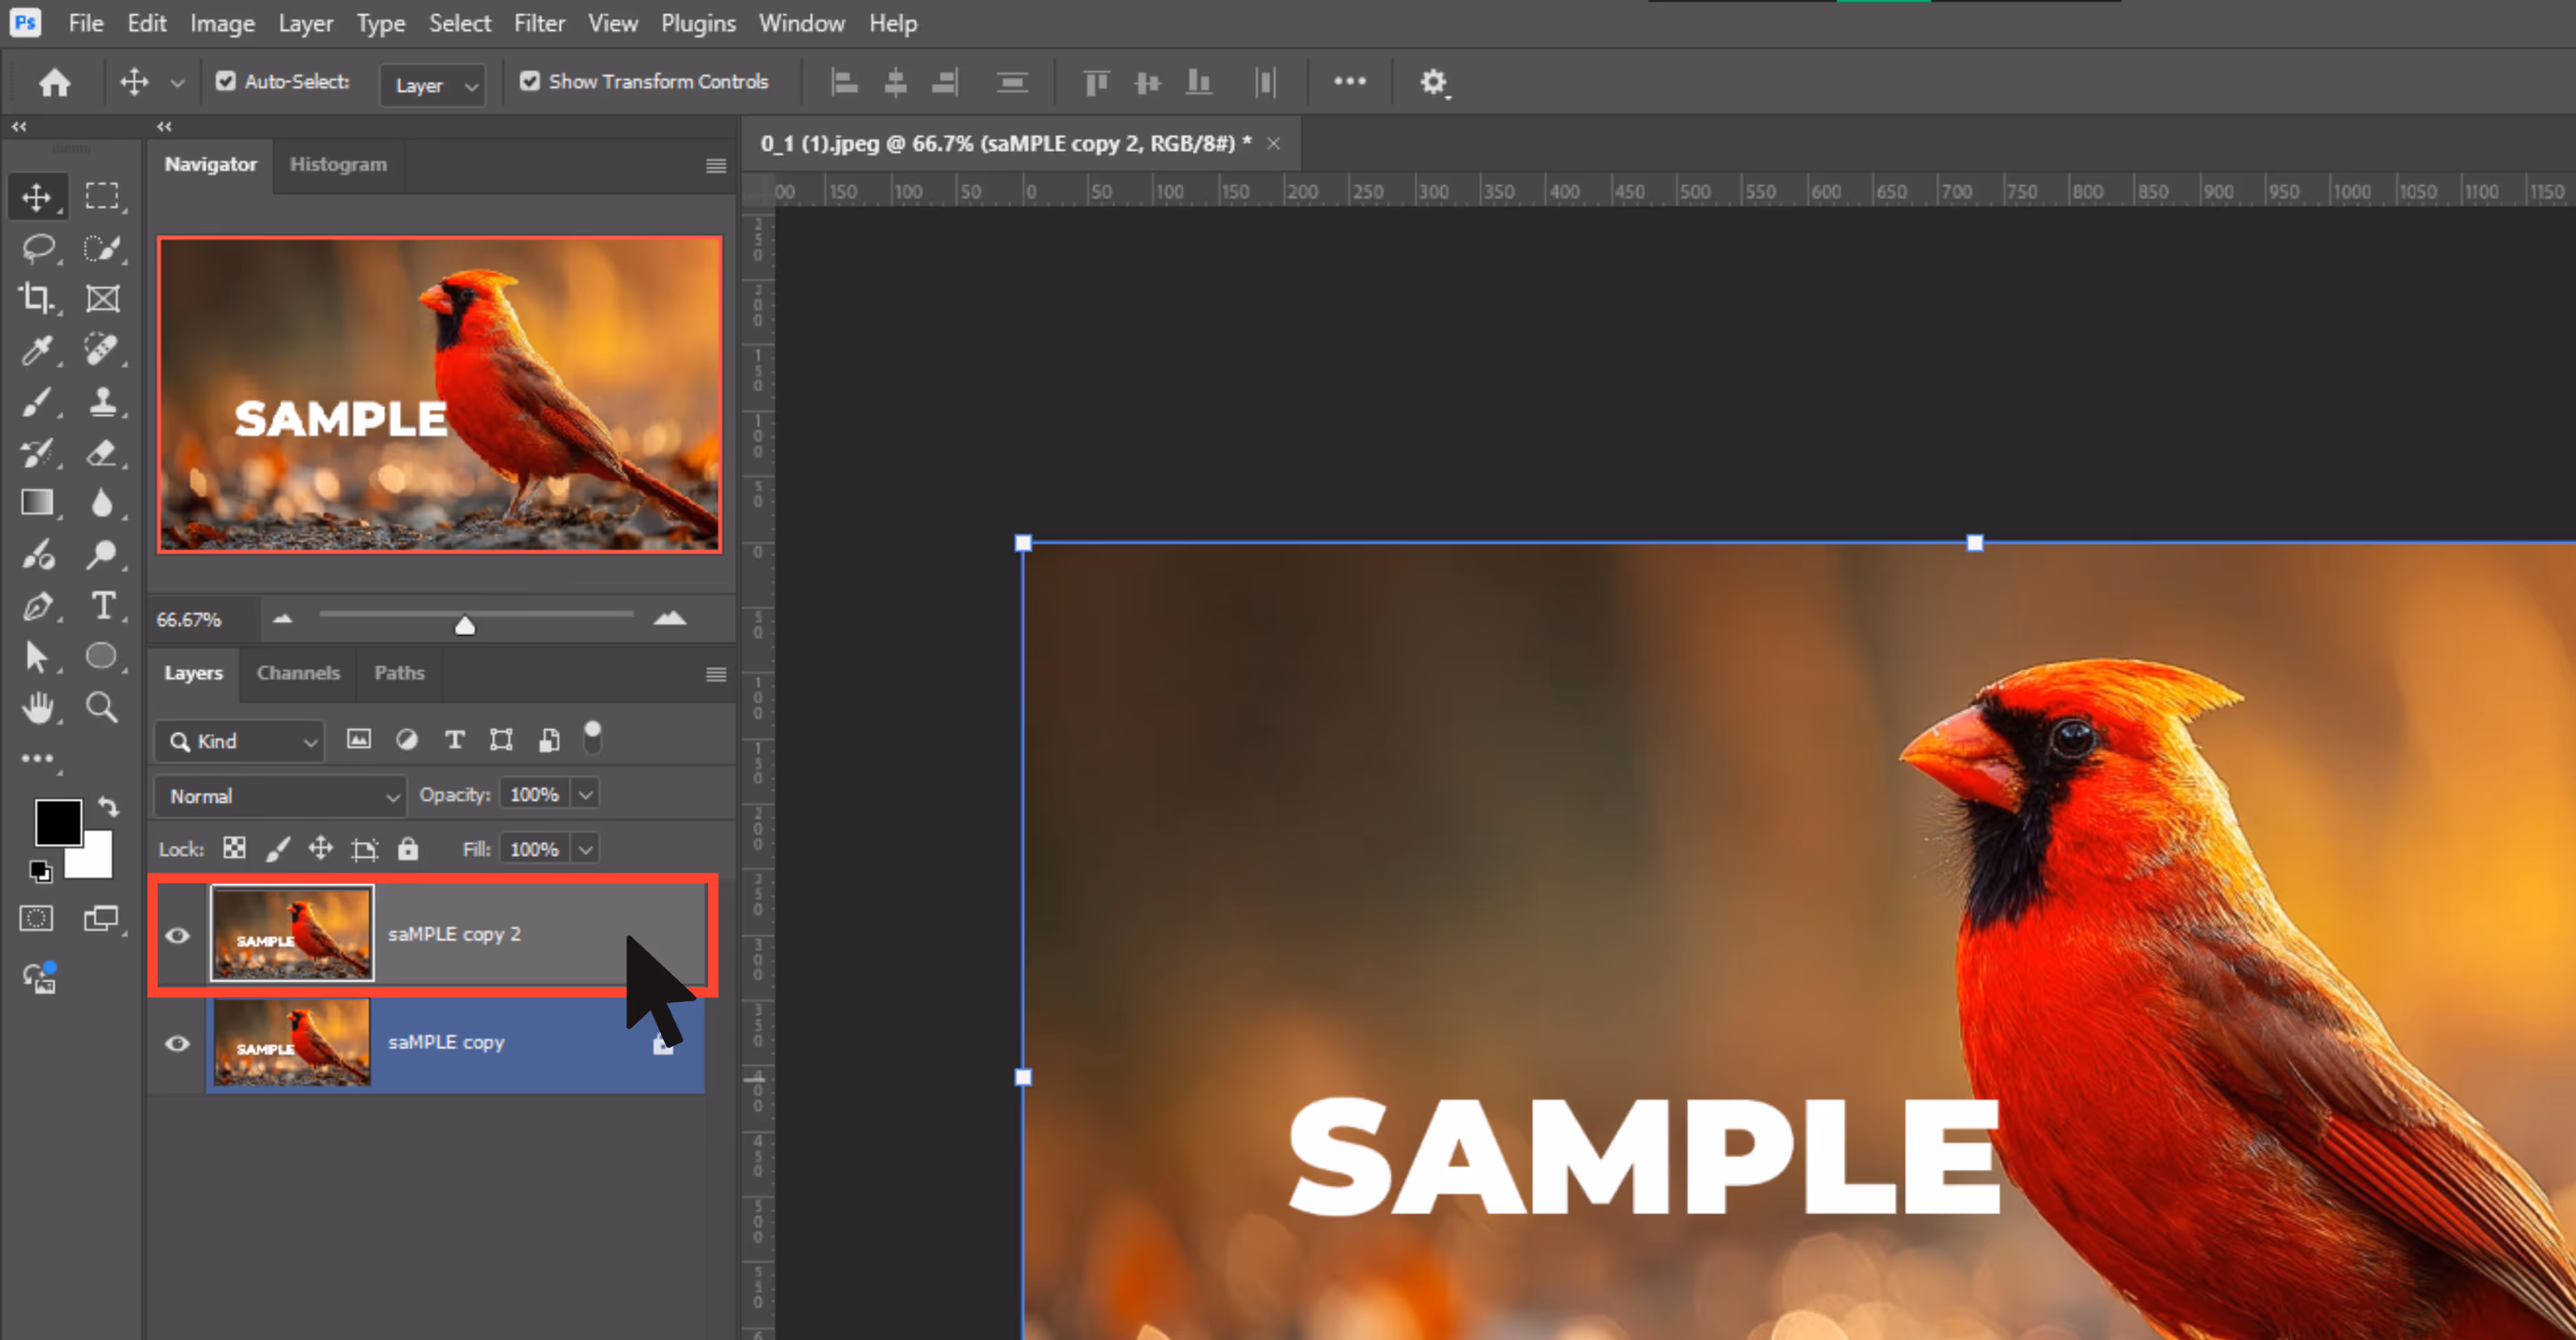This screenshot has width=2576, height=1340.
Task: Toggle the Auto-Select checkbox
Action: pyautogui.click(x=226, y=81)
